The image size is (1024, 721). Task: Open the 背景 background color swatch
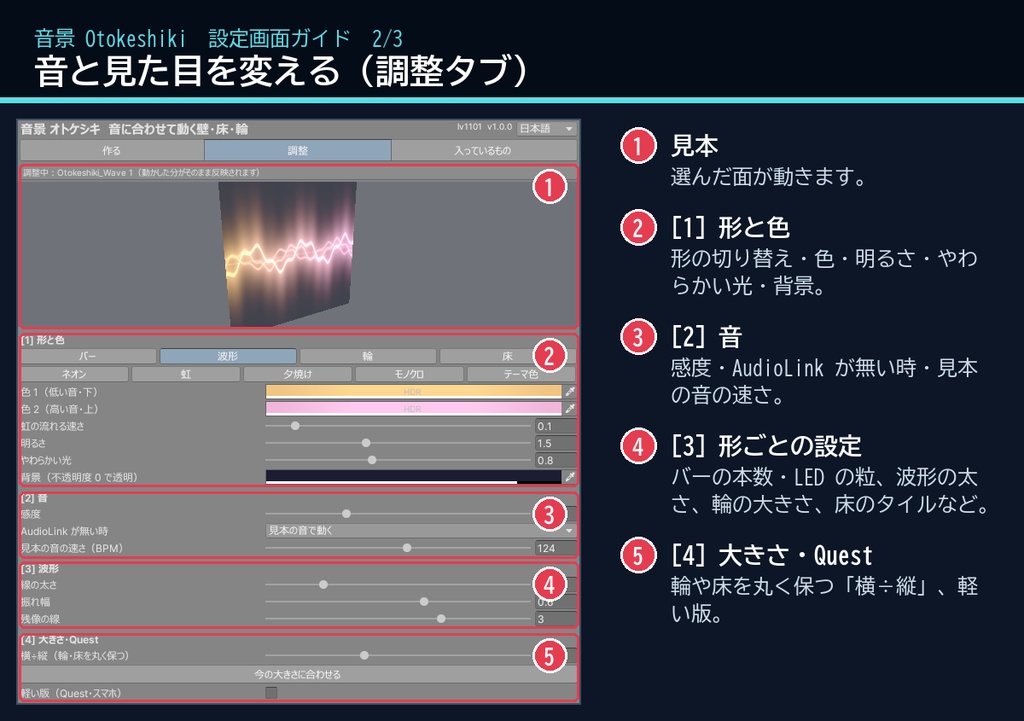click(x=413, y=477)
